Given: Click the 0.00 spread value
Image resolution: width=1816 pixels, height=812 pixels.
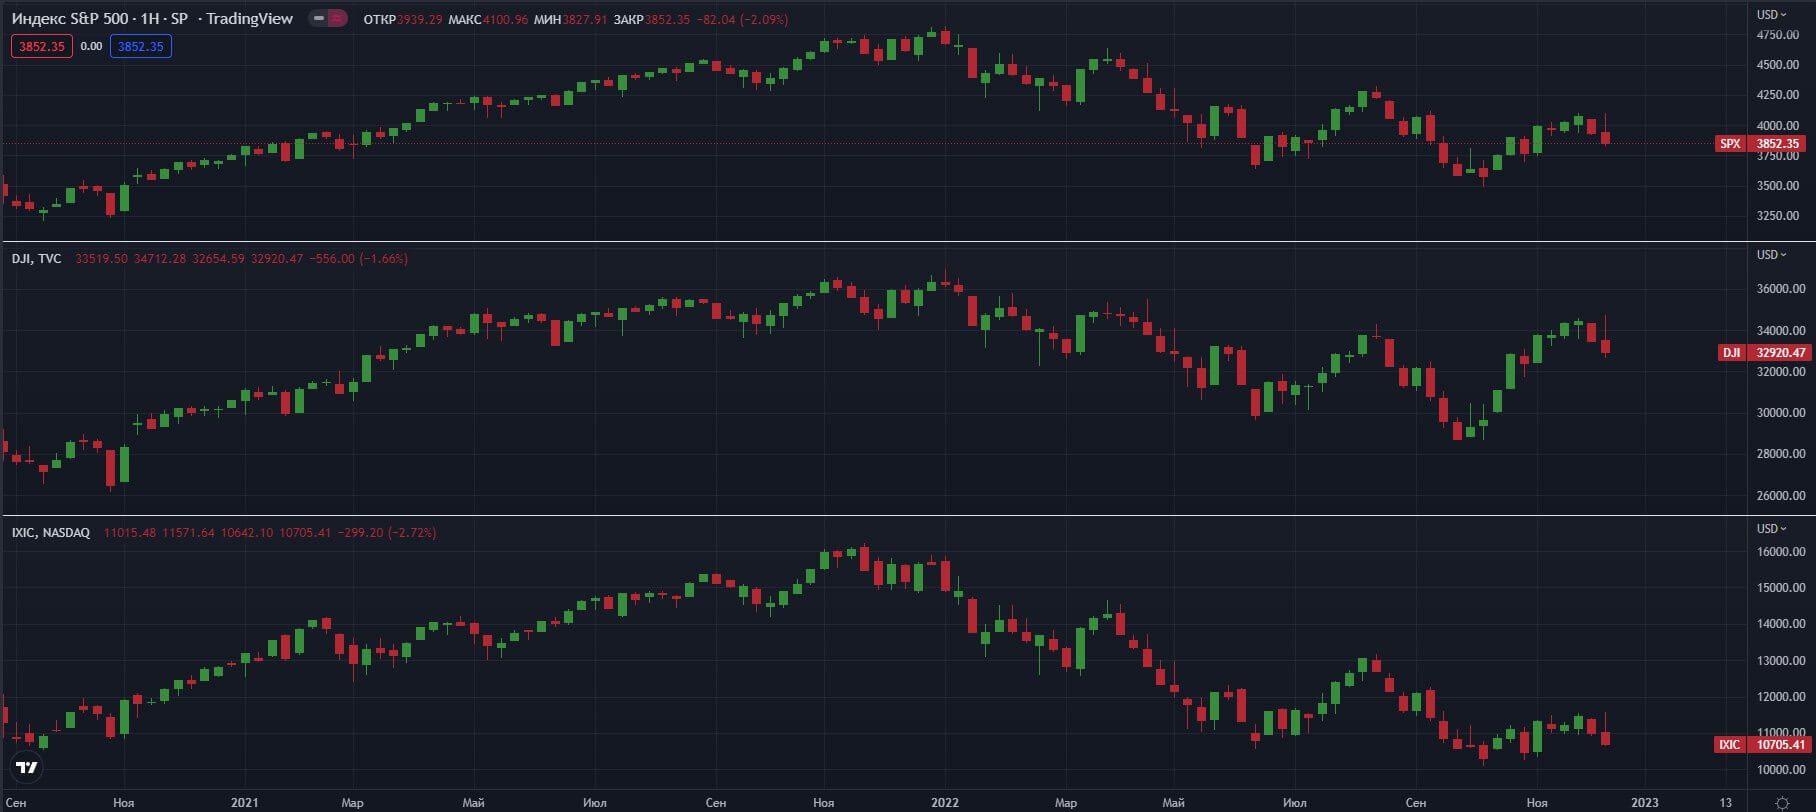Looking at the screenshot, I should [x=91, y=46].
